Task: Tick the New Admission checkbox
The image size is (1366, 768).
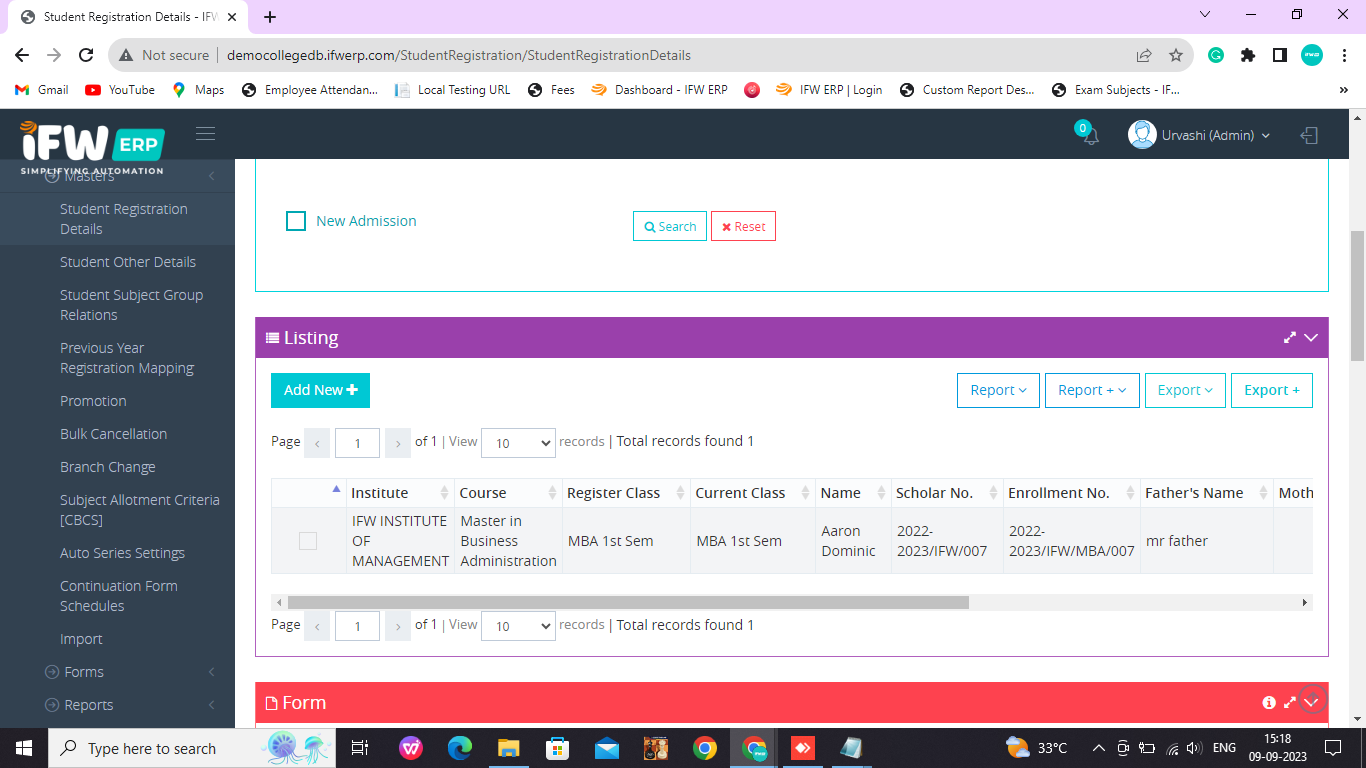Action: pos(296,221)
